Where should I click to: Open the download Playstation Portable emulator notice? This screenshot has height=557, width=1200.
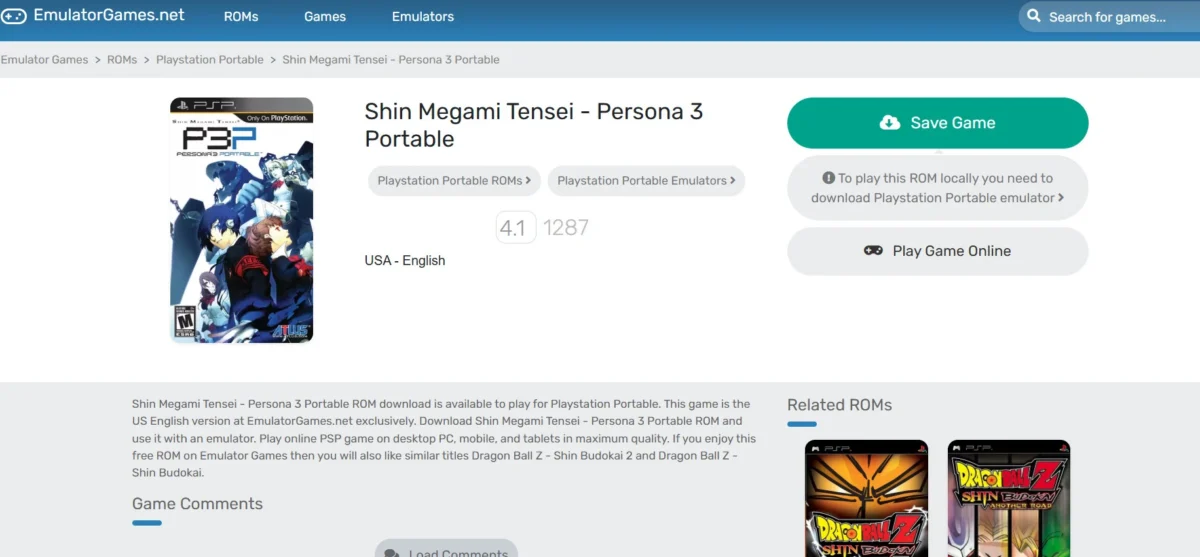tap(937, 188)
